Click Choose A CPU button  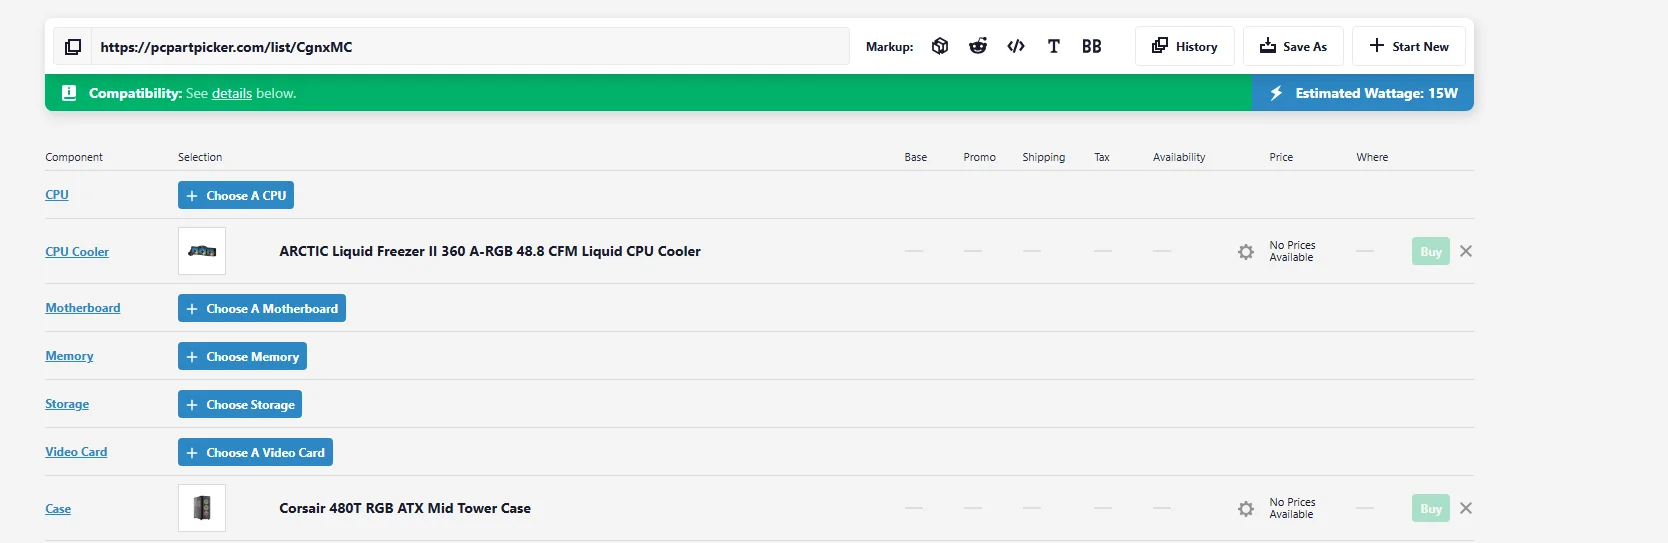pyautogui.click(x=236, y=196)
